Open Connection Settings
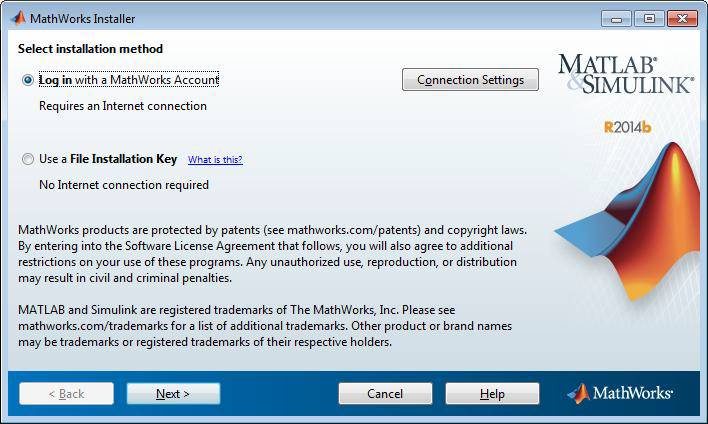 (470, 80)
